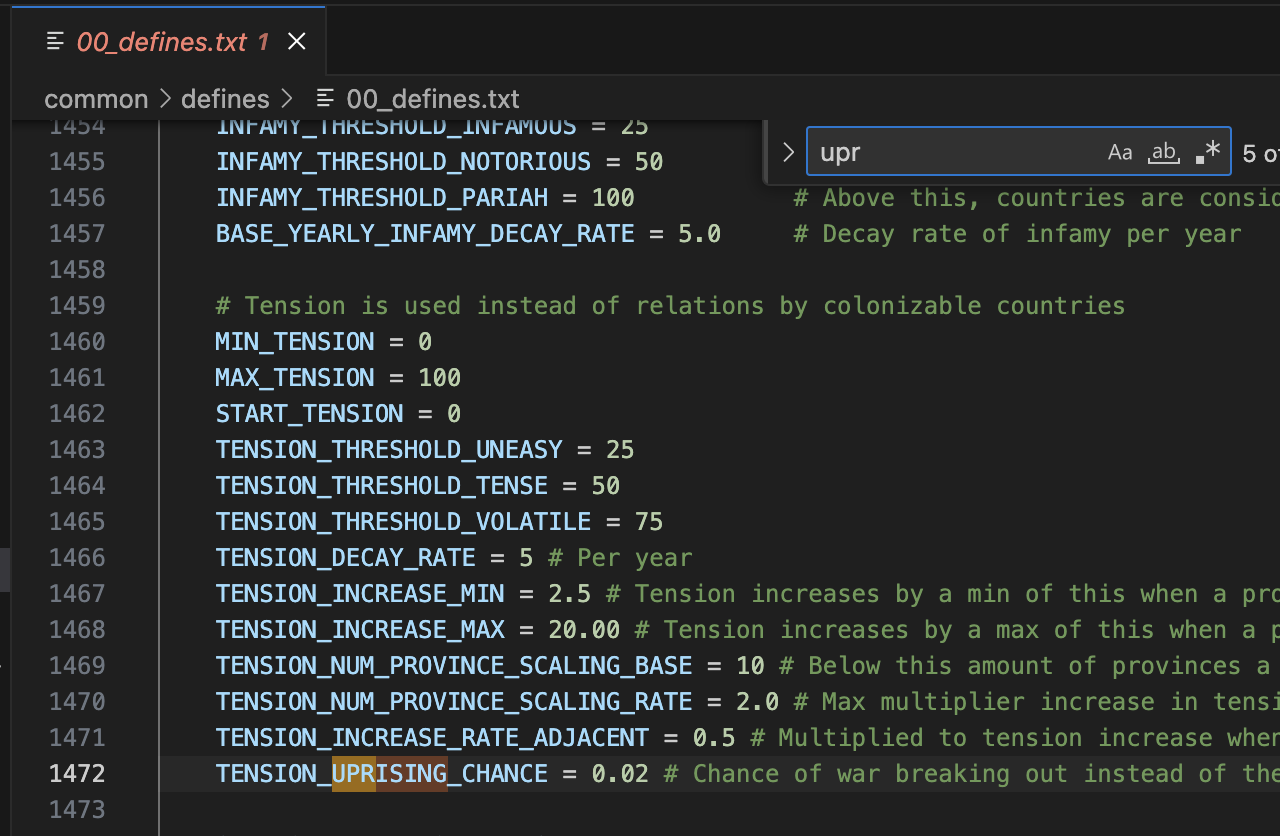Expand the replace field with the find chevron
Screen dimensions: 1280x836
tap(788, 152)
